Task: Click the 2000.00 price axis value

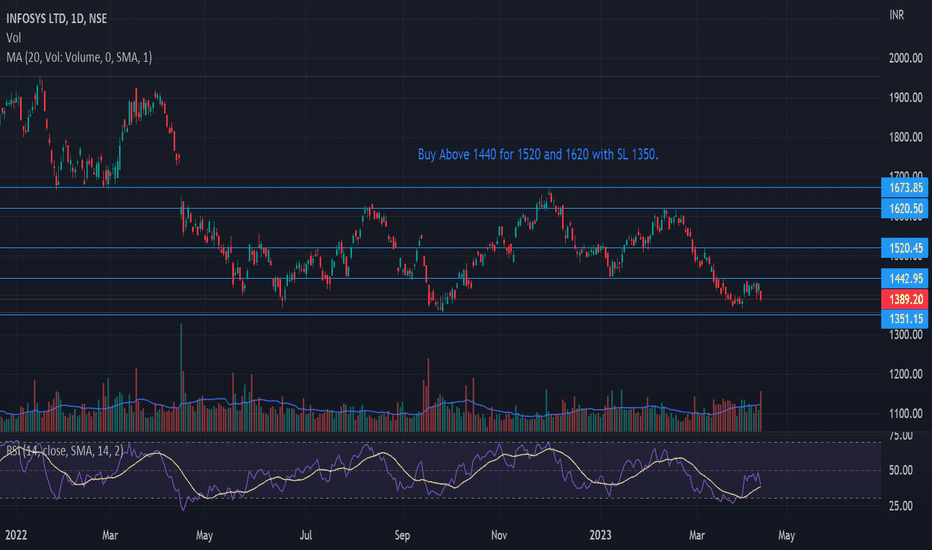Action: click(906, 58)
